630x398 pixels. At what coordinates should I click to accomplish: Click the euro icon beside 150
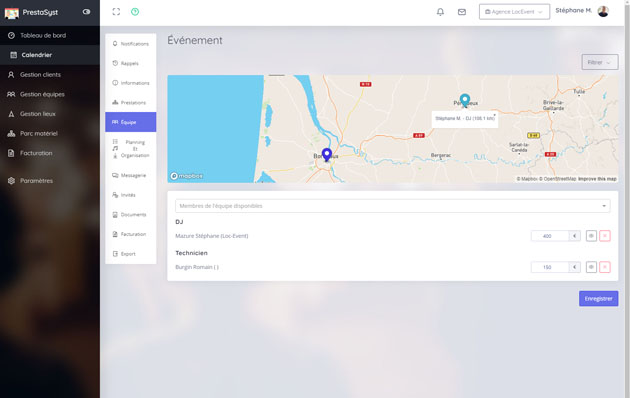click(x=575, y=267)
